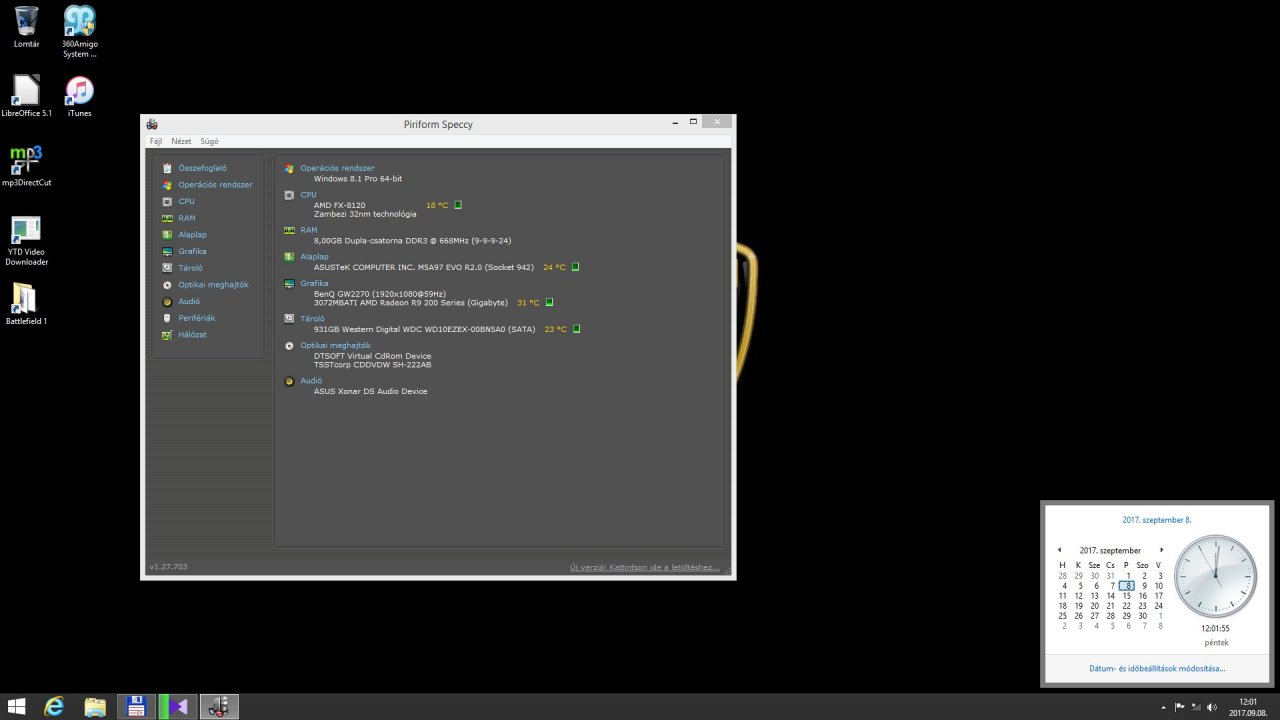Image resolution: width=1280 pixels, height=720 pixels.
Task: Select the mp3DirectCut desktop shortcut
Action: [27, 166]
